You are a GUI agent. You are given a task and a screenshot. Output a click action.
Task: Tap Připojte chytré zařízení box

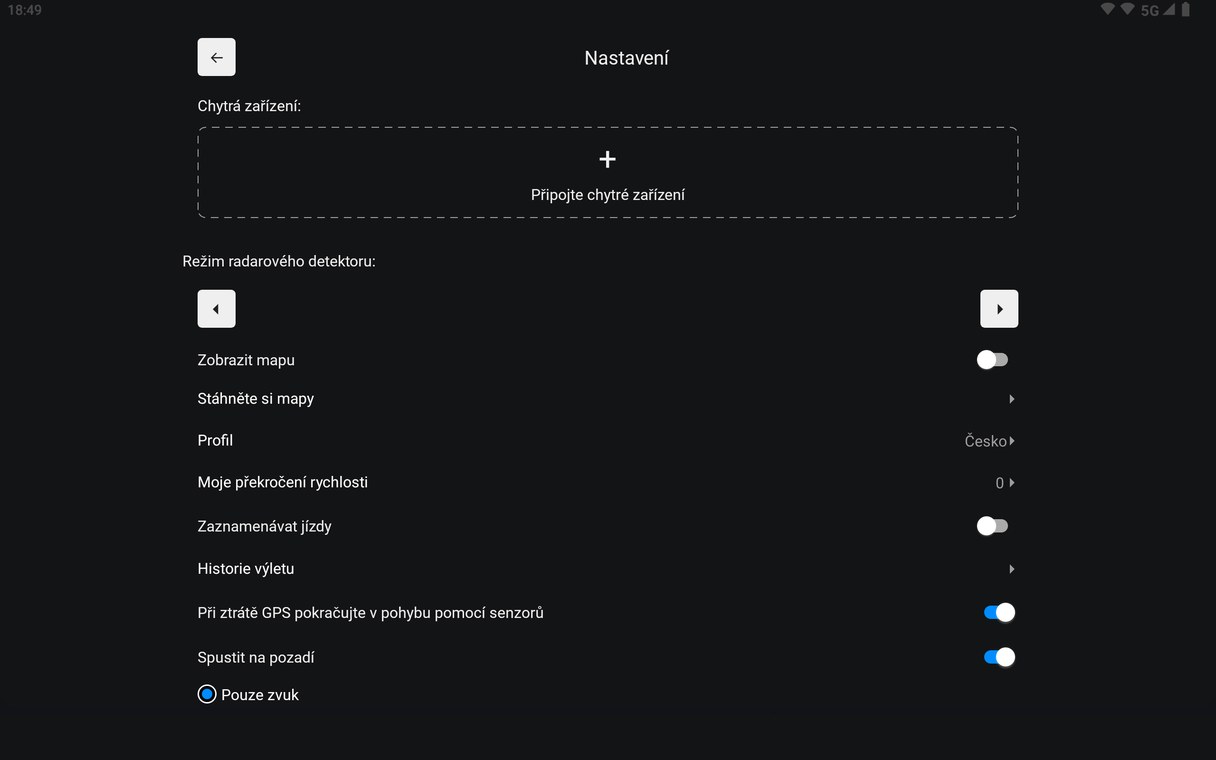coord(608,172)
